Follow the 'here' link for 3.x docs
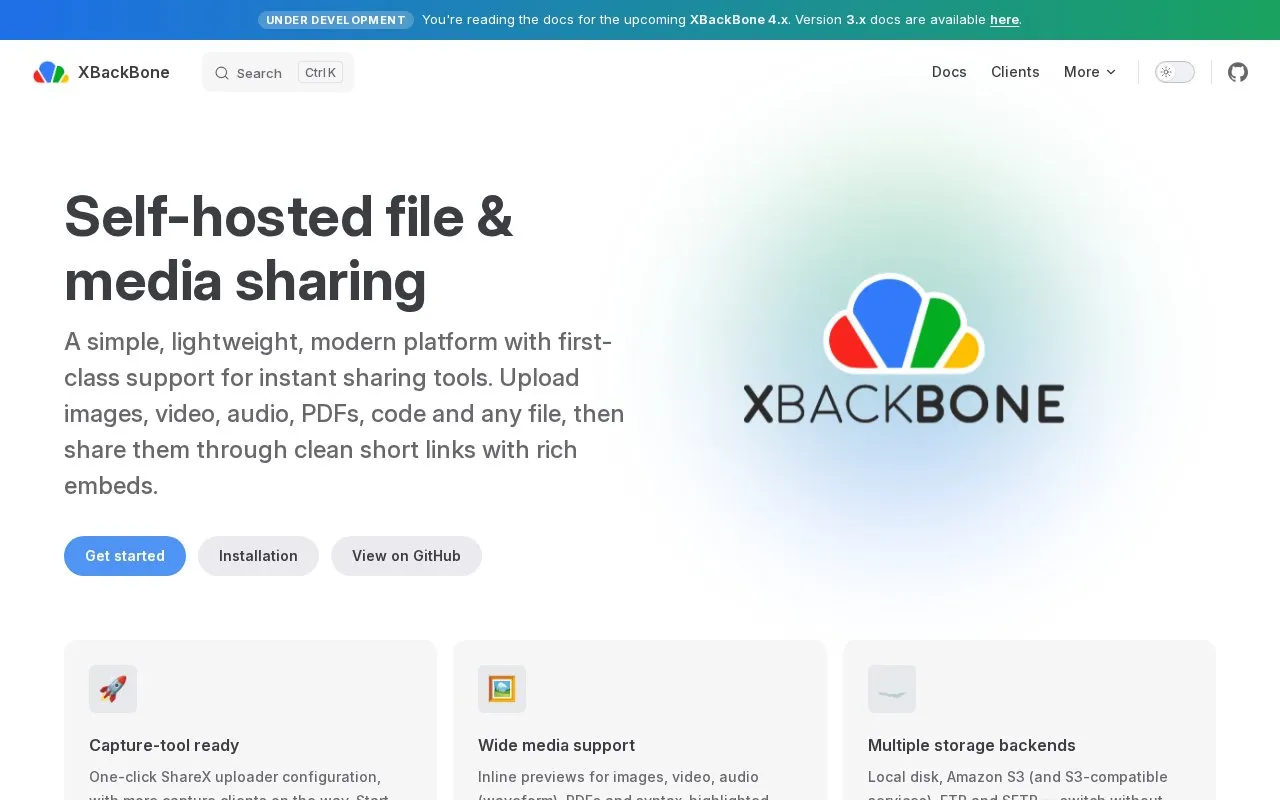1280x800 pixels. 1004,20
